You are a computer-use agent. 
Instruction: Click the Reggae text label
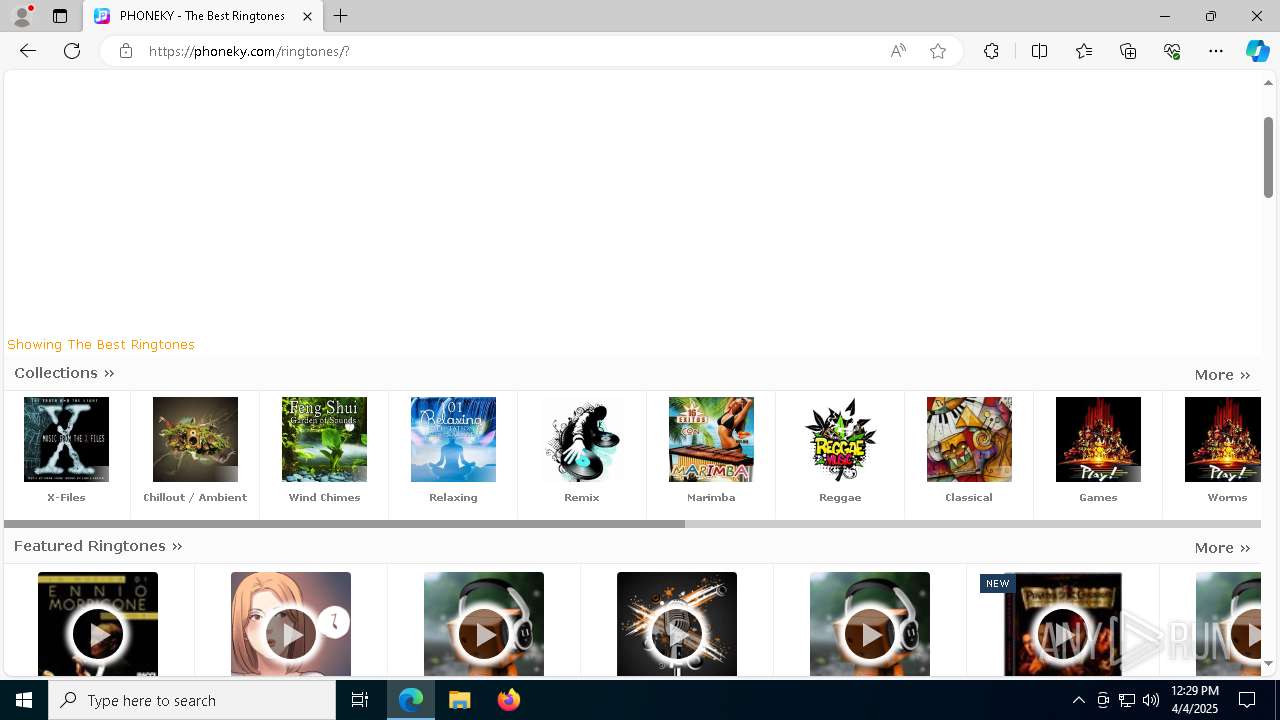tap(840, 497)
